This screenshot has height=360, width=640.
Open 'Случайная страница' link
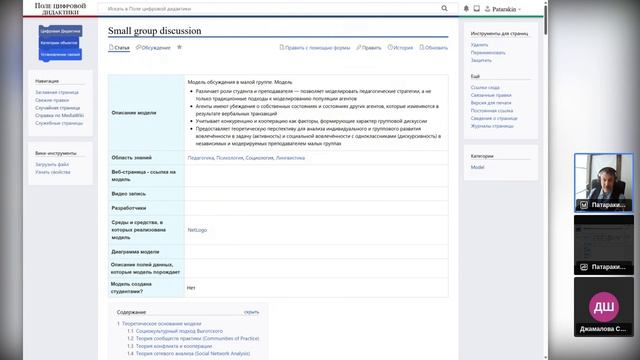pyautogui.click(x=58, y=108)
